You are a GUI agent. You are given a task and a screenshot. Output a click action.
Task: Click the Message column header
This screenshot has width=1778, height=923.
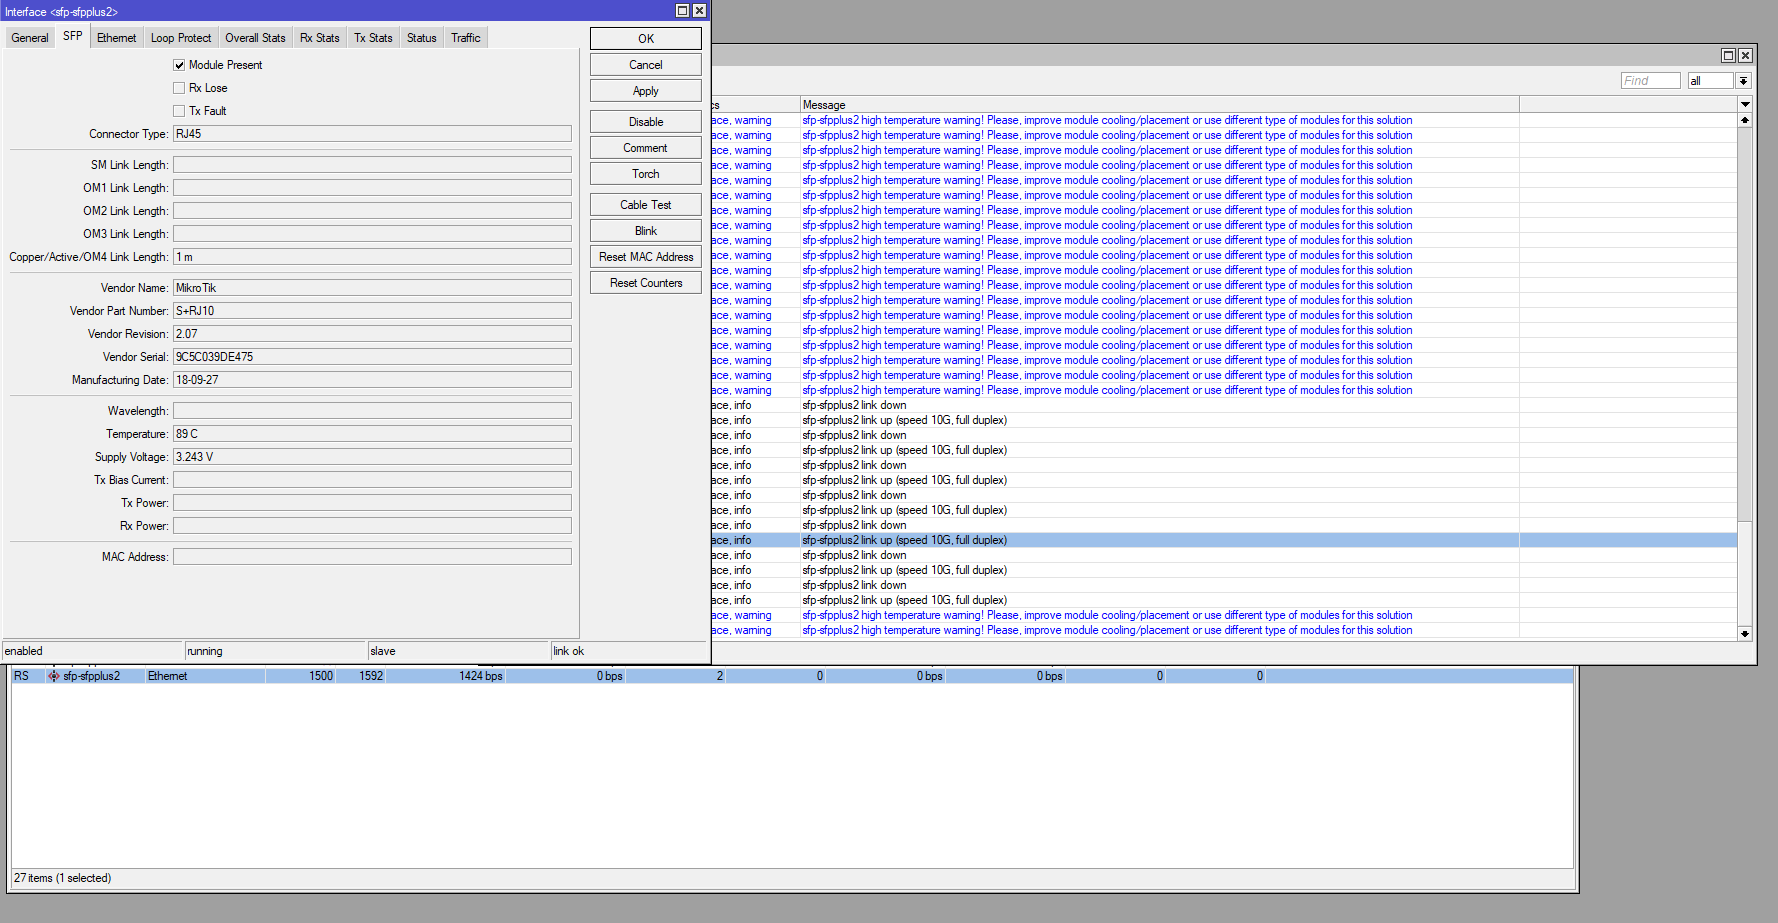[x=1159, y=105]
